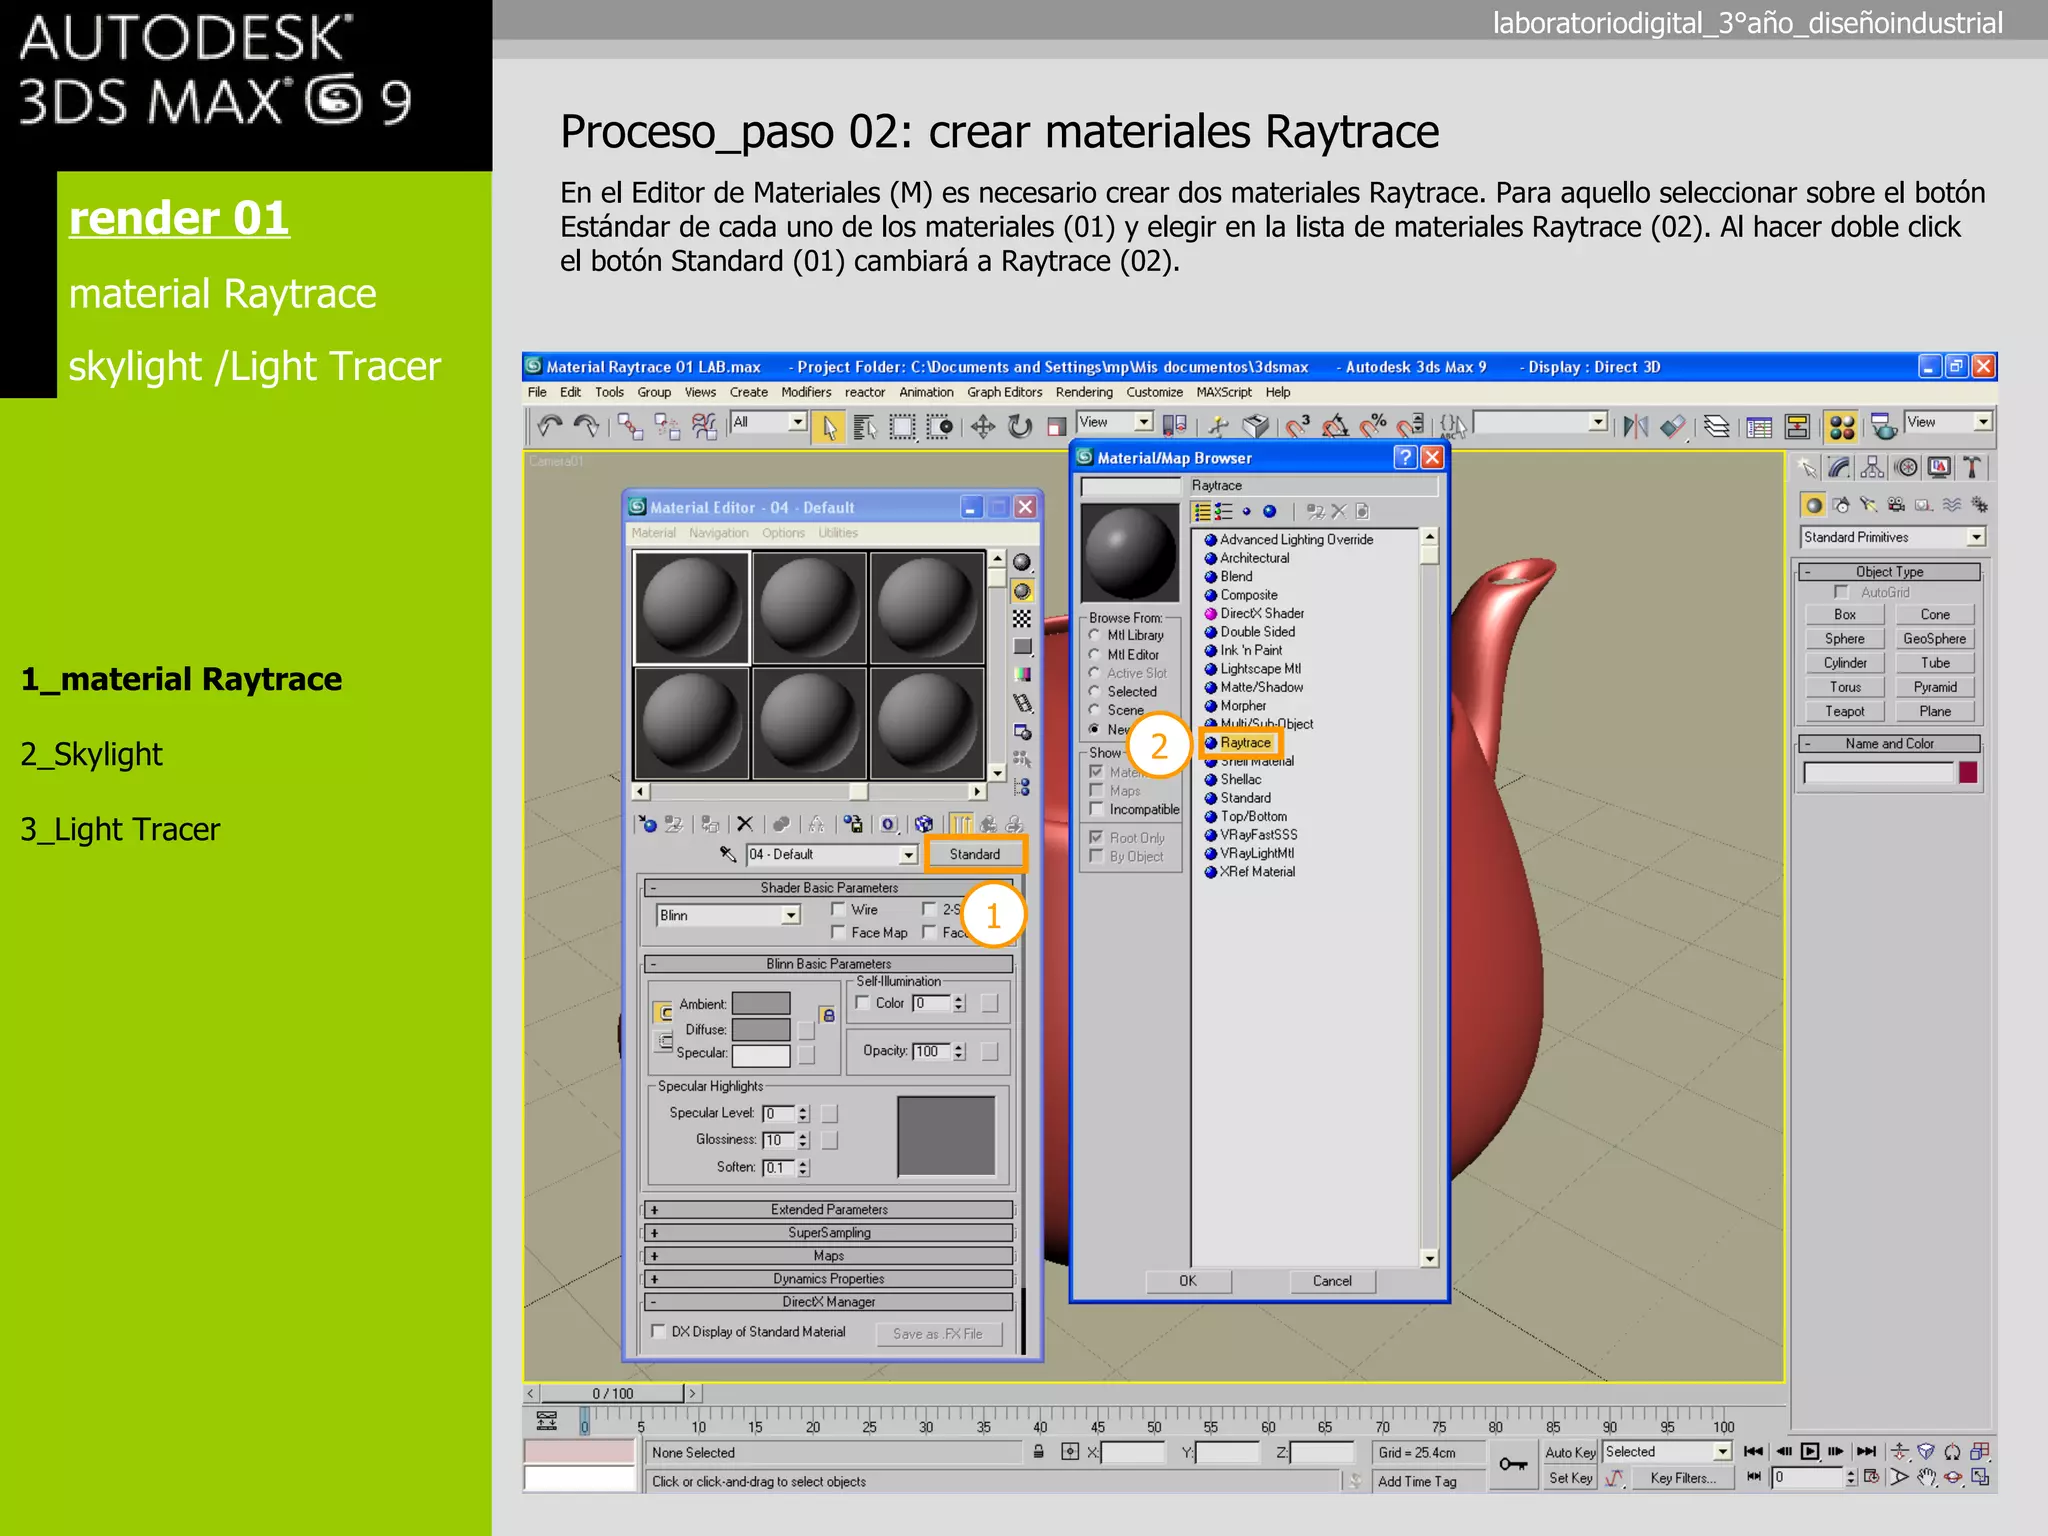Open the Graph Editors menu
The height and width of the screenshot is (1536, 2048).
[x=1004, y=392]
